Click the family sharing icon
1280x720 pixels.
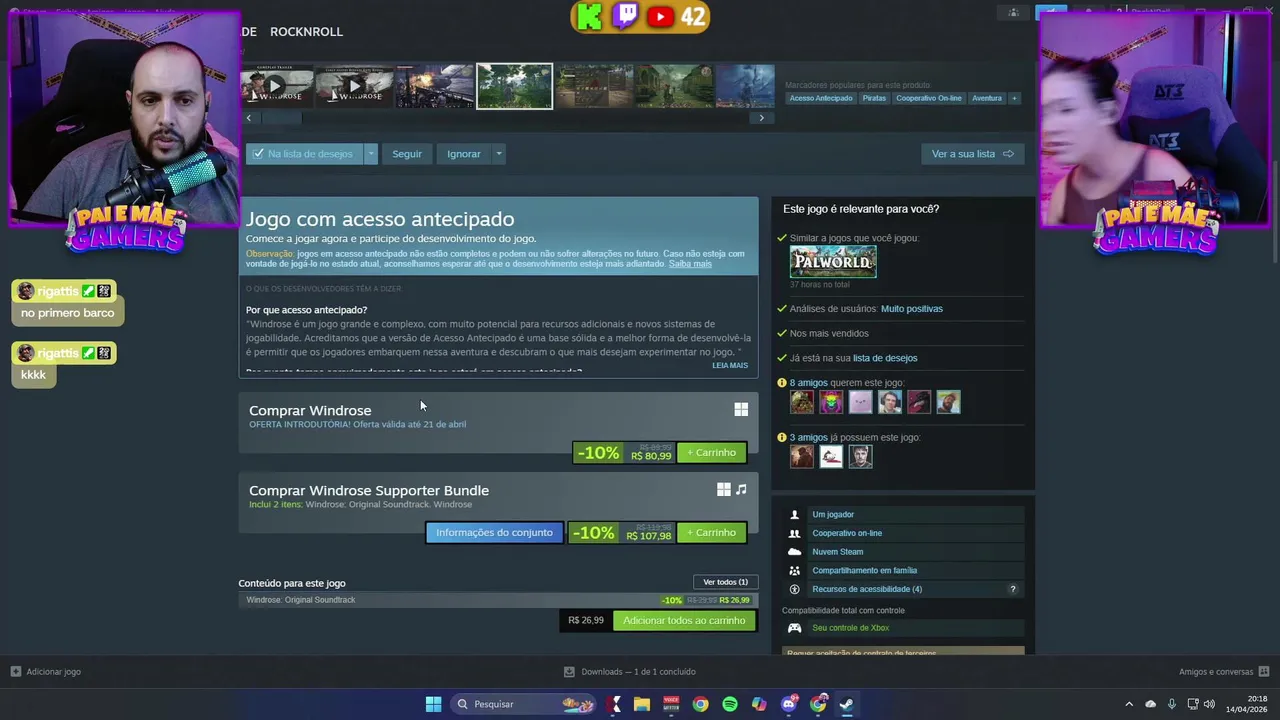coord(795,570)
